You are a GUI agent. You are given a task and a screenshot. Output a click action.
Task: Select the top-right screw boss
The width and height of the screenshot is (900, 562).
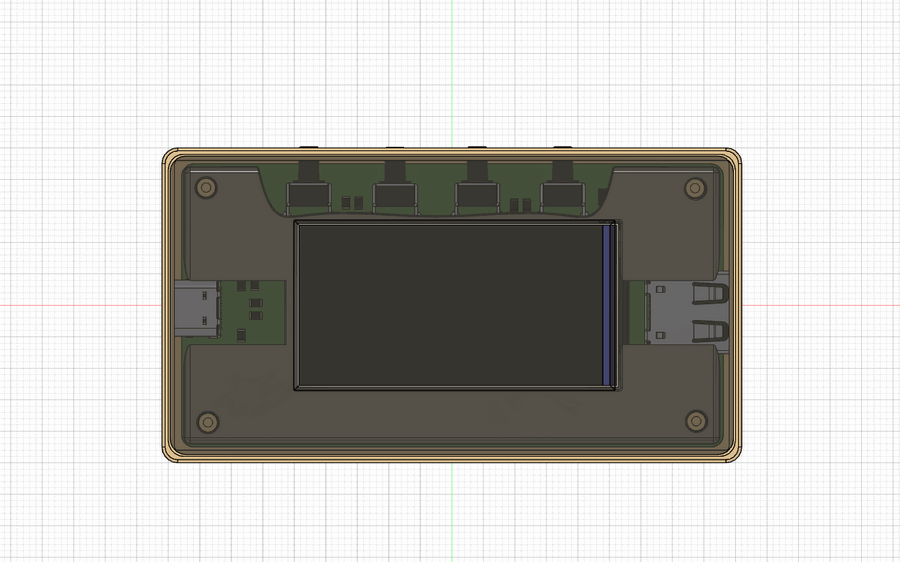coord(695,188)
